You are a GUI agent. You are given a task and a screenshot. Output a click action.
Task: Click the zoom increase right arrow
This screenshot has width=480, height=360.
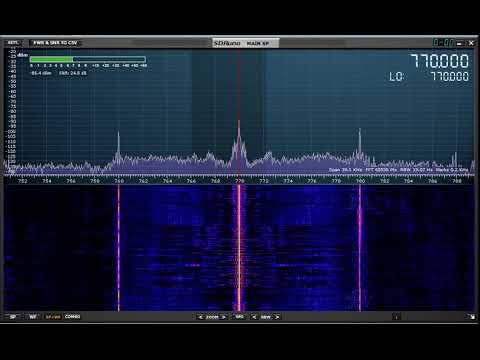pyautogui.click(x=224, y=317)
